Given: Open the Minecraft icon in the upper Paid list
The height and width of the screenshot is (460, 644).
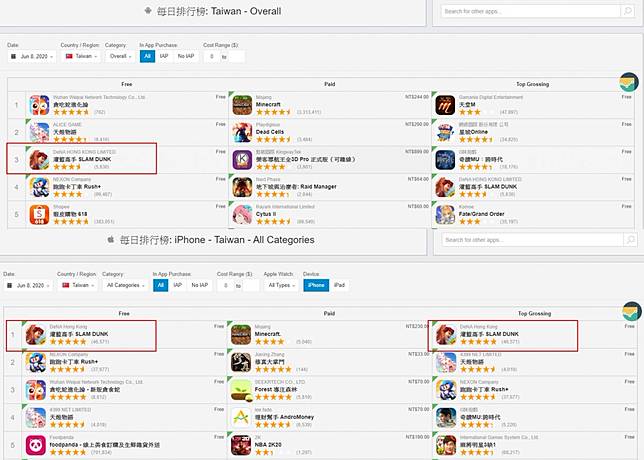Looking at the screenshot, I should tap(241, 106).
